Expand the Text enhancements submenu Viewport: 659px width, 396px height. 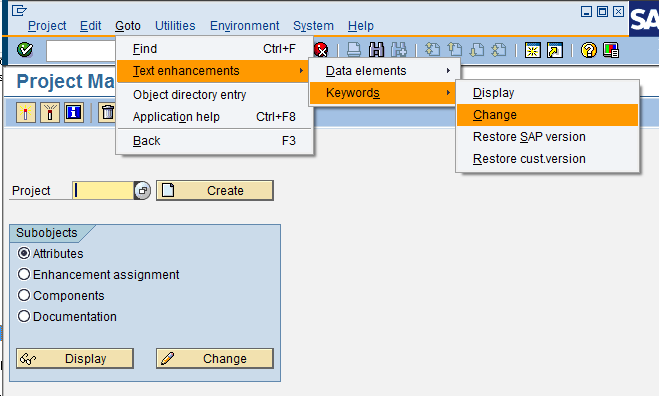tap(213, 71)
